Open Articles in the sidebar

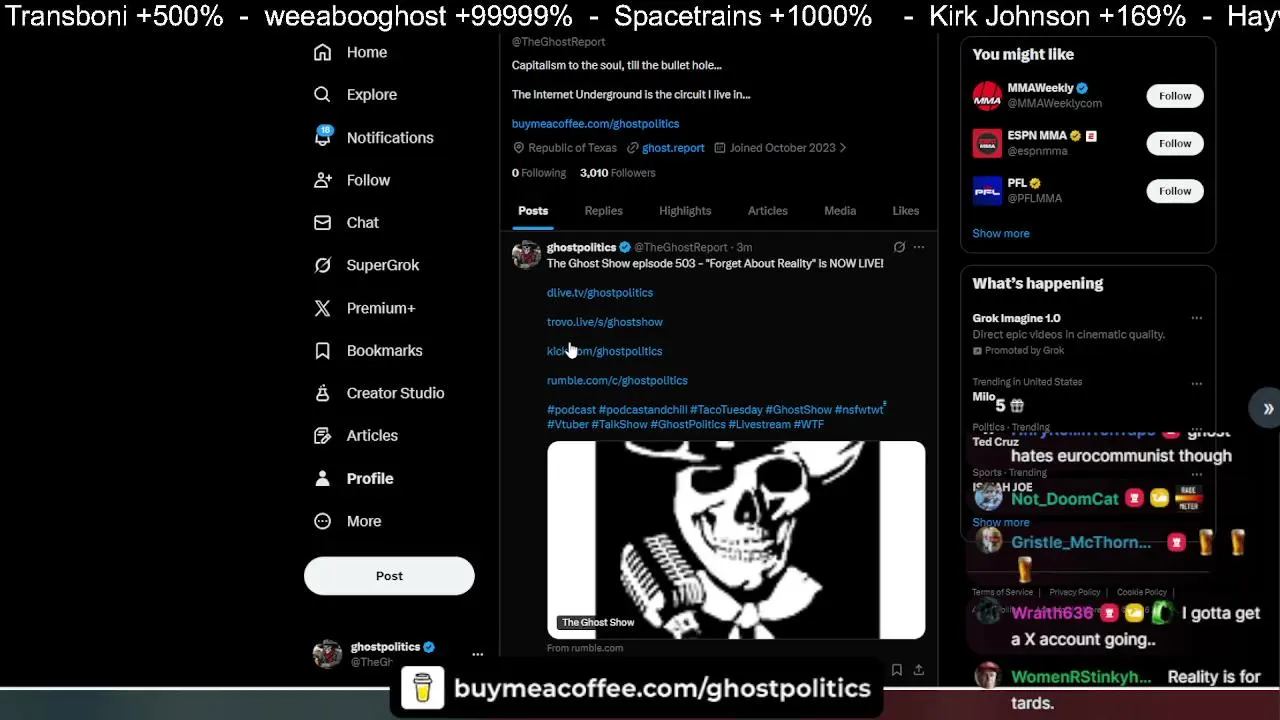point(356,435)
